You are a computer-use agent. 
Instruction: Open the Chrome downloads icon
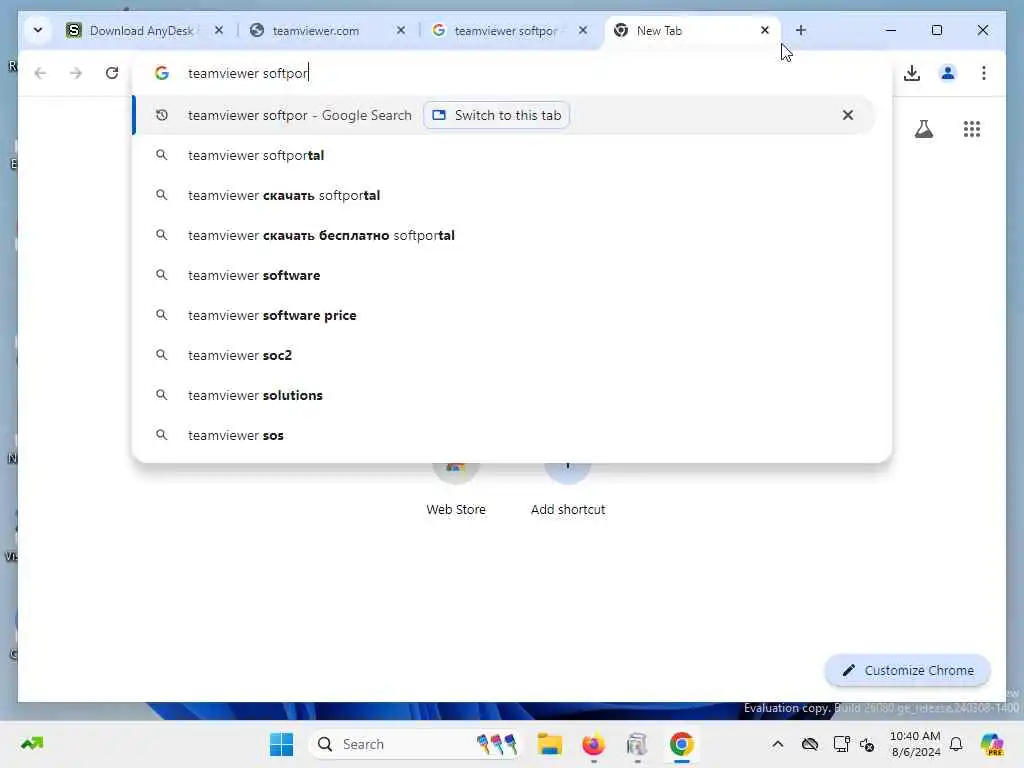(912, 73)
